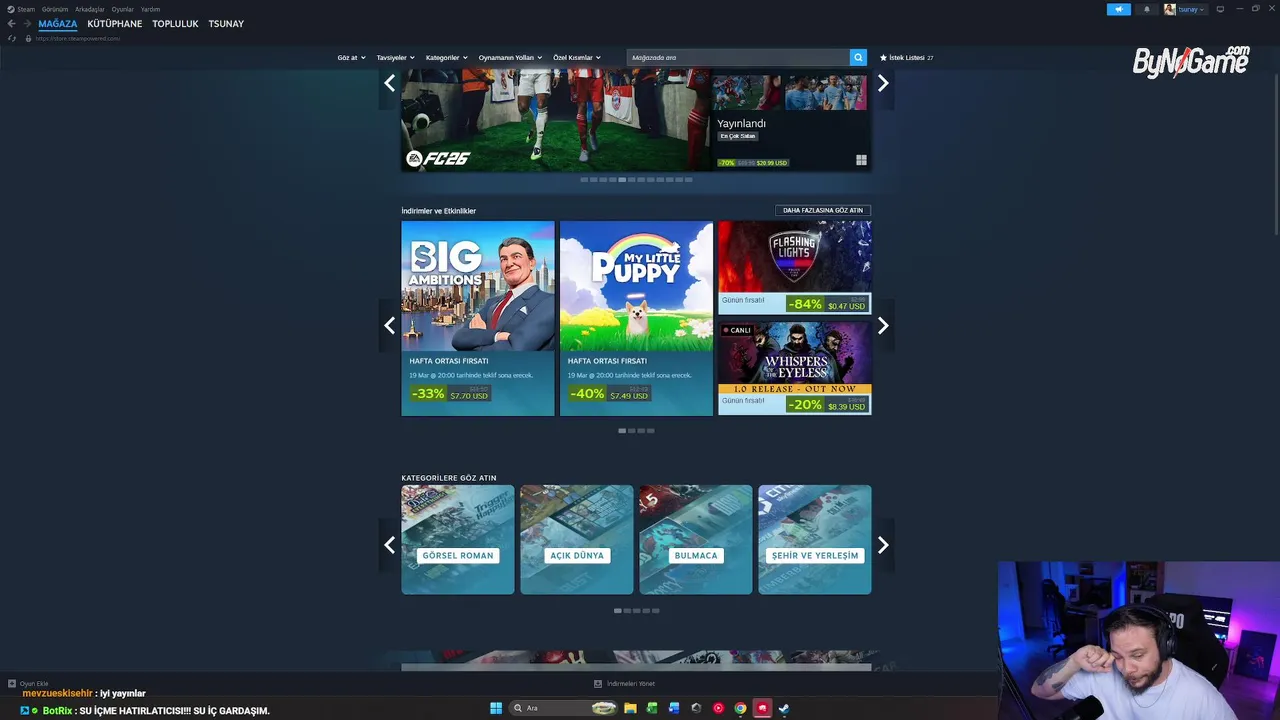Open the İstek Listesi link
This screenshot has width=1280, height=720.
click(906, 58)
